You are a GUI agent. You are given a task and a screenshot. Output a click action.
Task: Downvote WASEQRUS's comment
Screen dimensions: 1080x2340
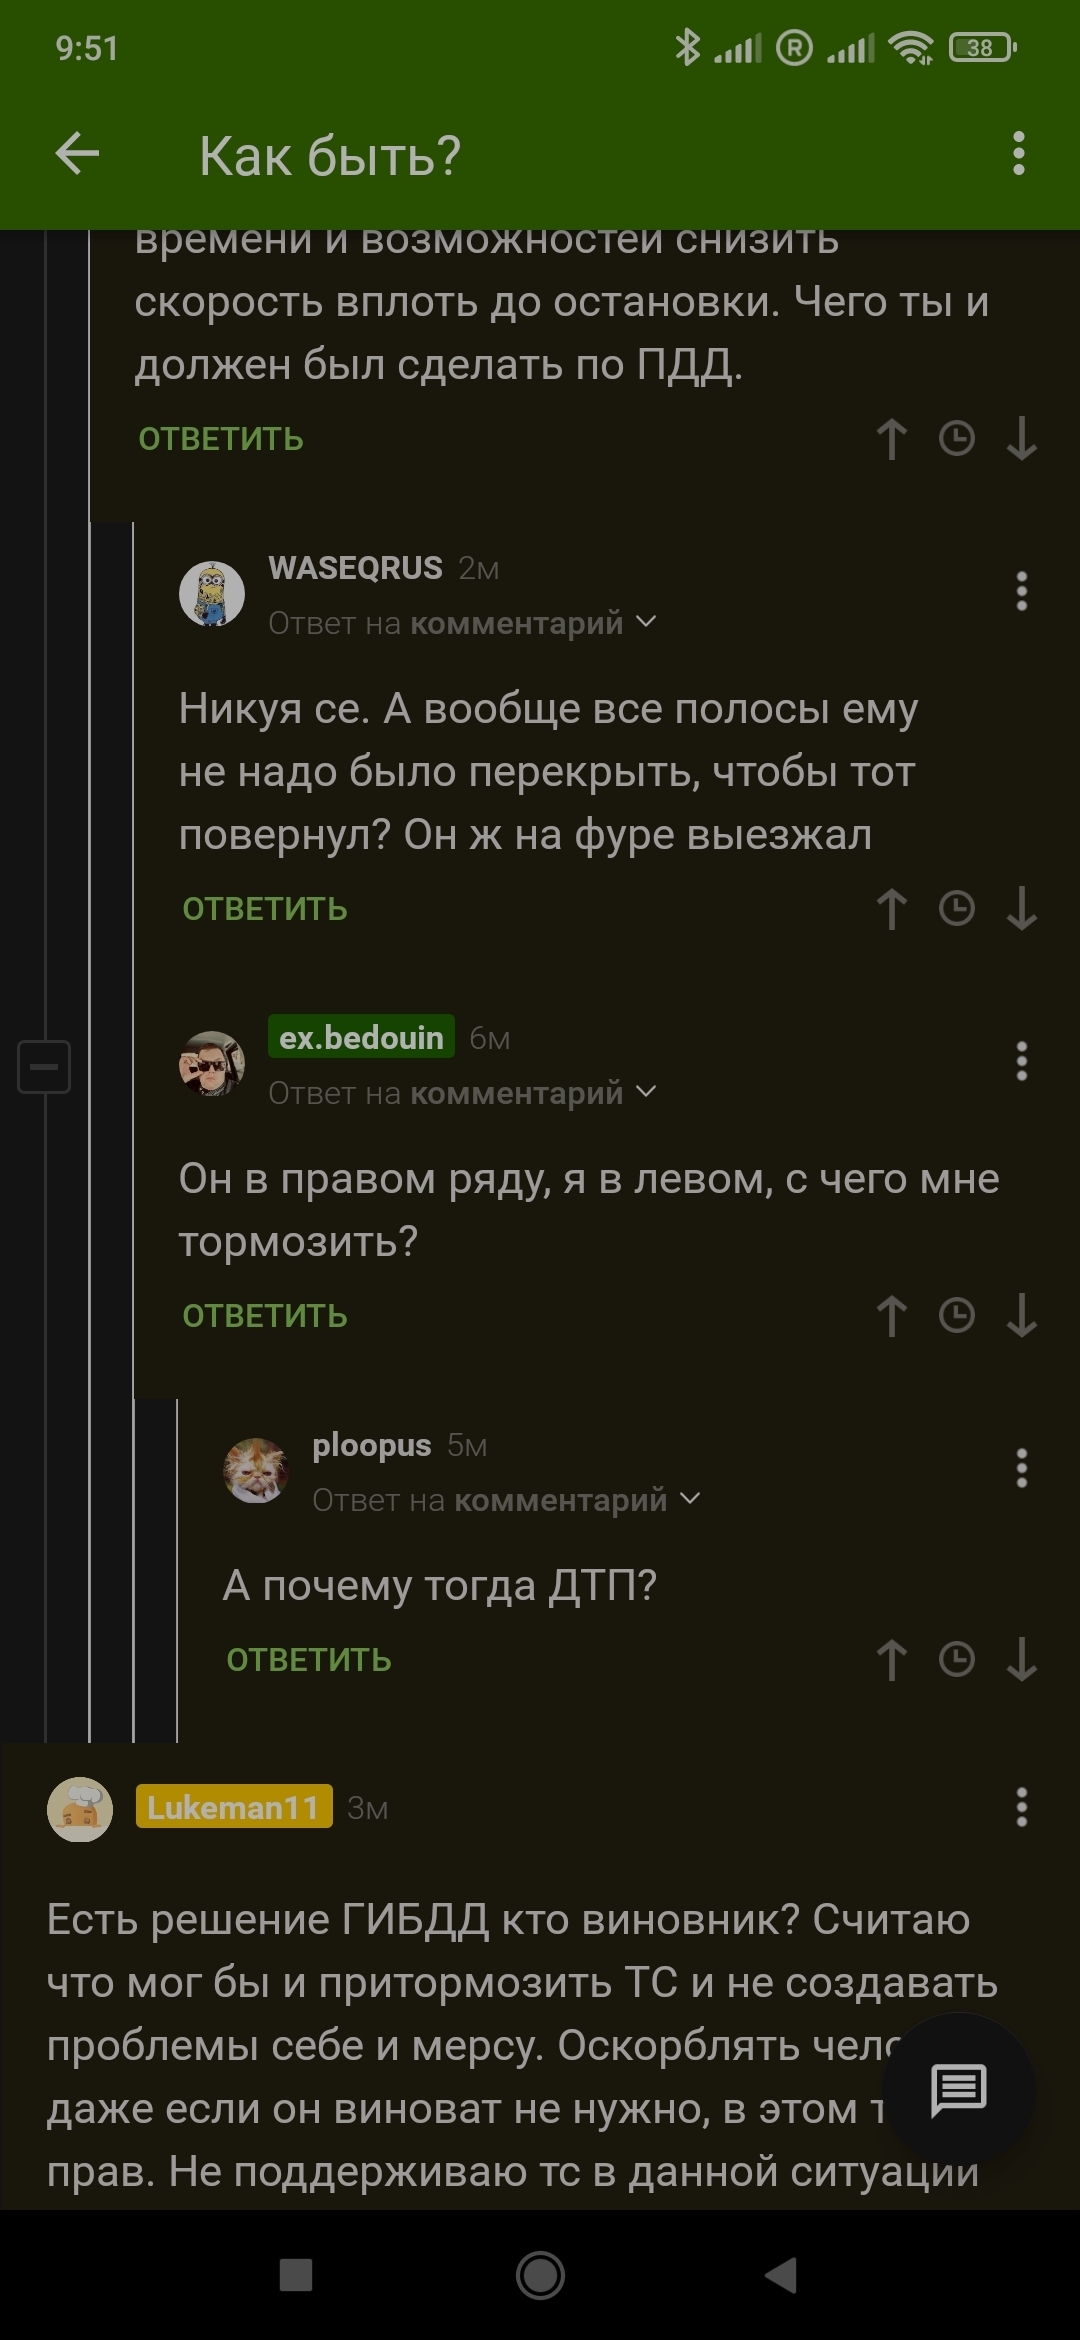1021,909
